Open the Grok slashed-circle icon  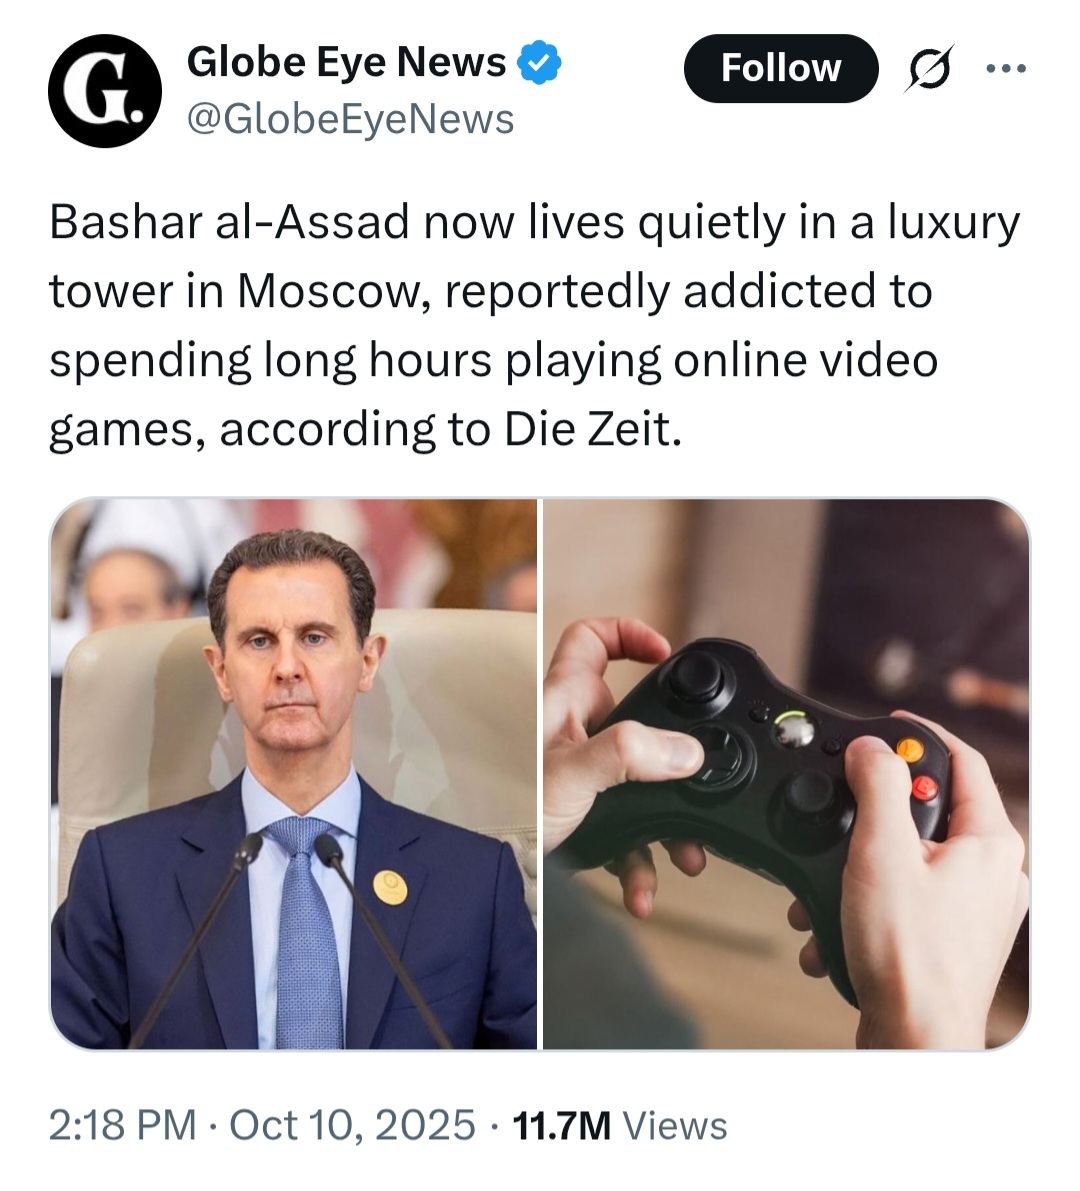[x=928, y=68]
